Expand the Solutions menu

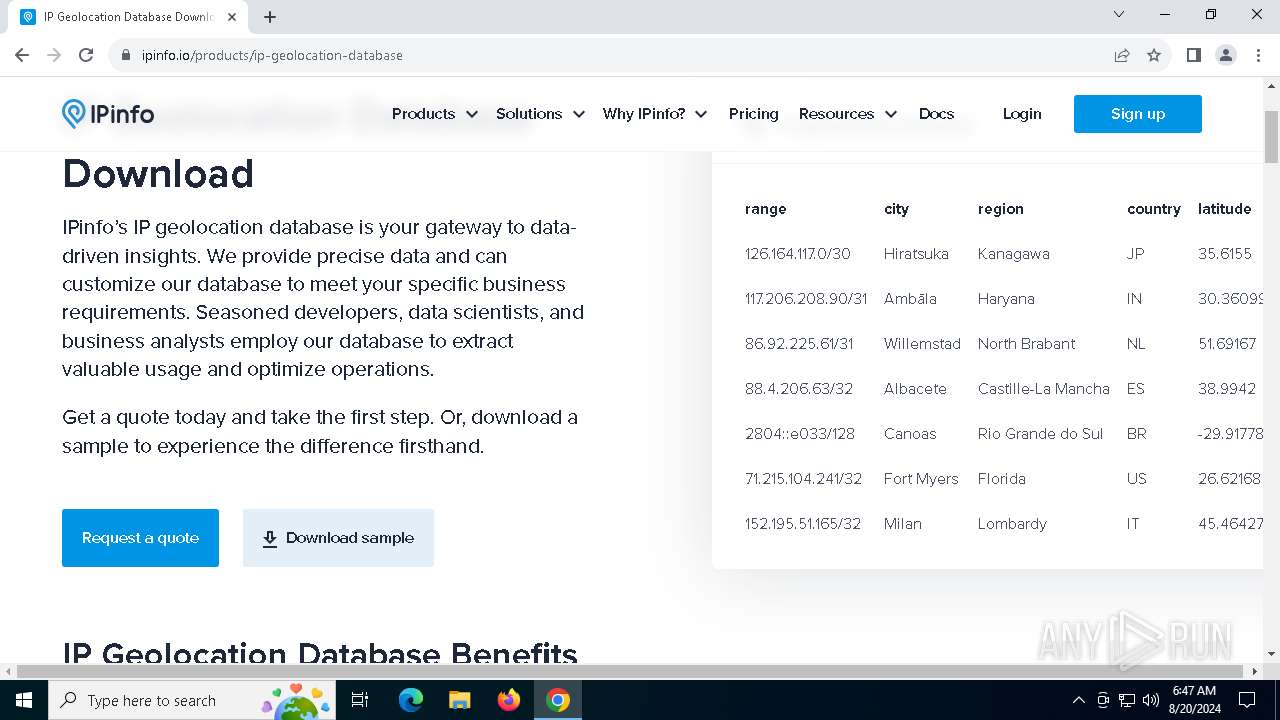540,114
